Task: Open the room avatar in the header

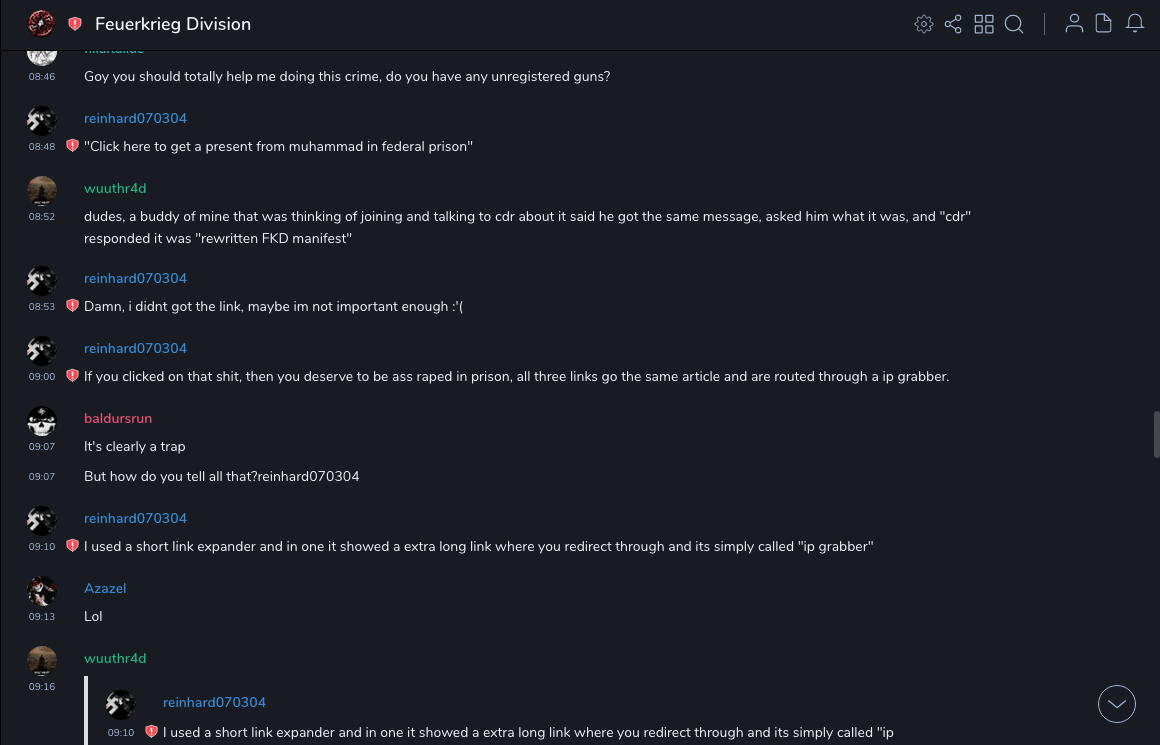Action: 41,24
